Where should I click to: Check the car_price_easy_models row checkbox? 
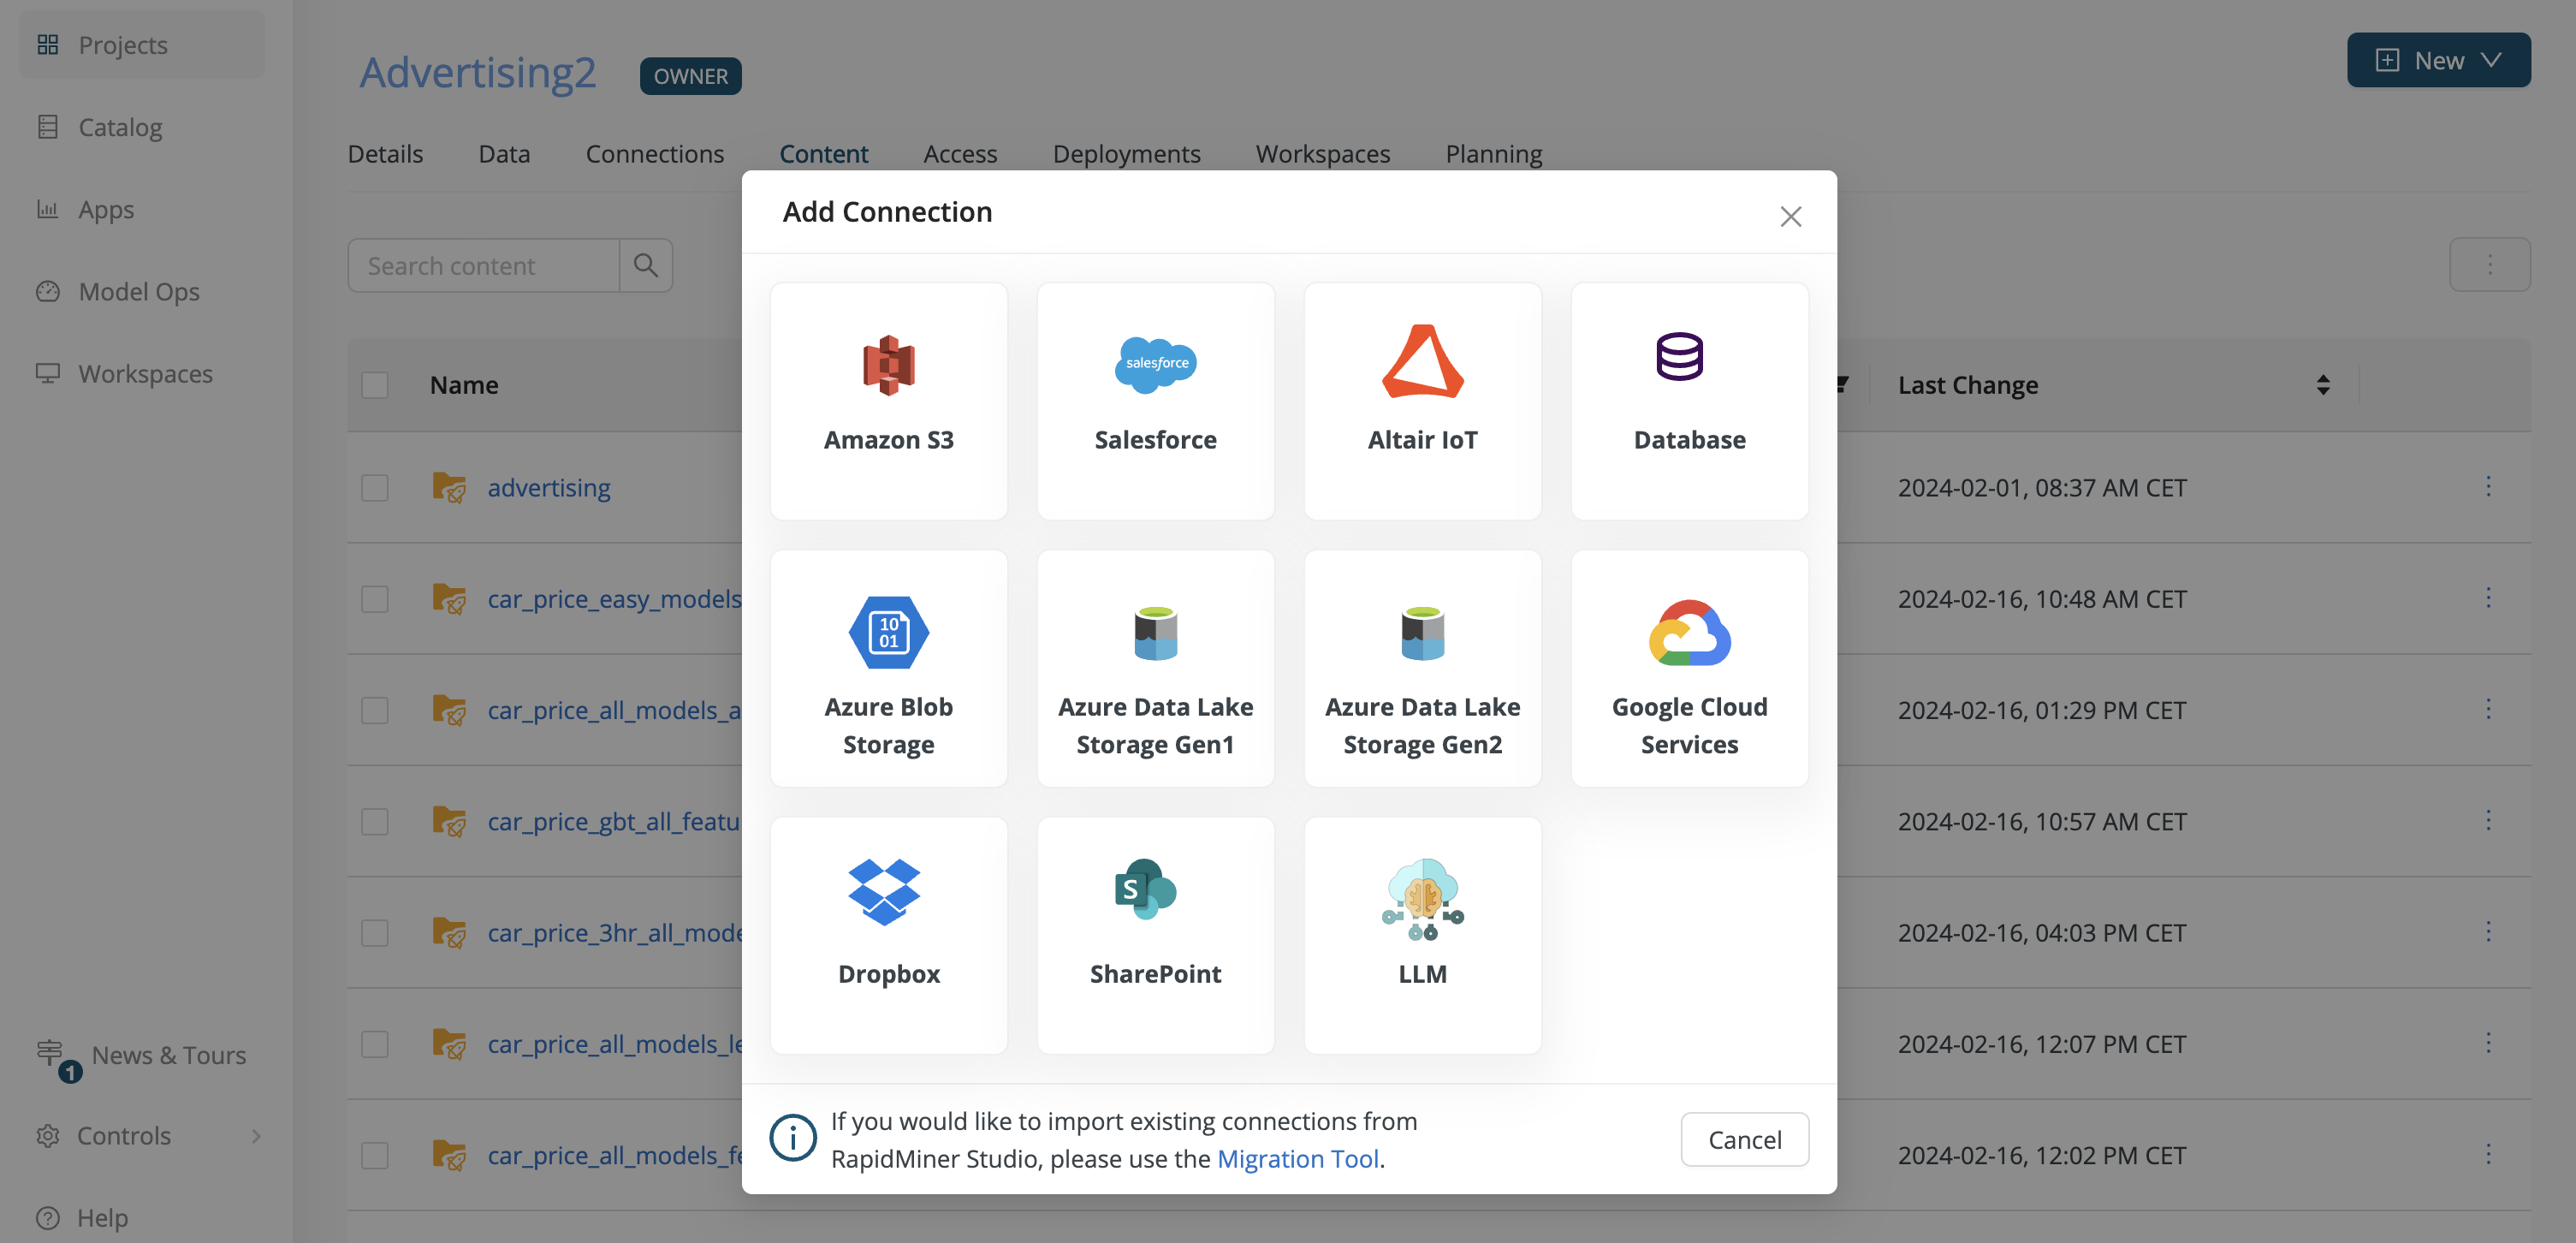pyautogui.click(x=375, y=598)
